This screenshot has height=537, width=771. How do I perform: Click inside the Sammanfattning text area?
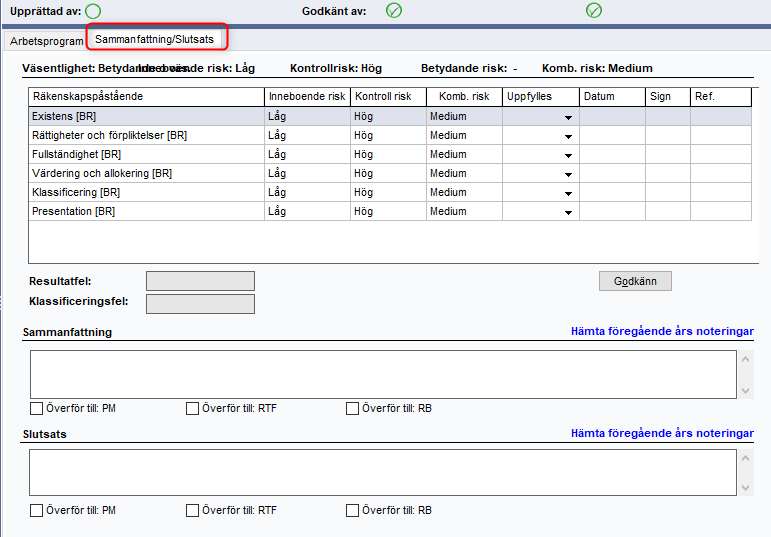point(383,374)
